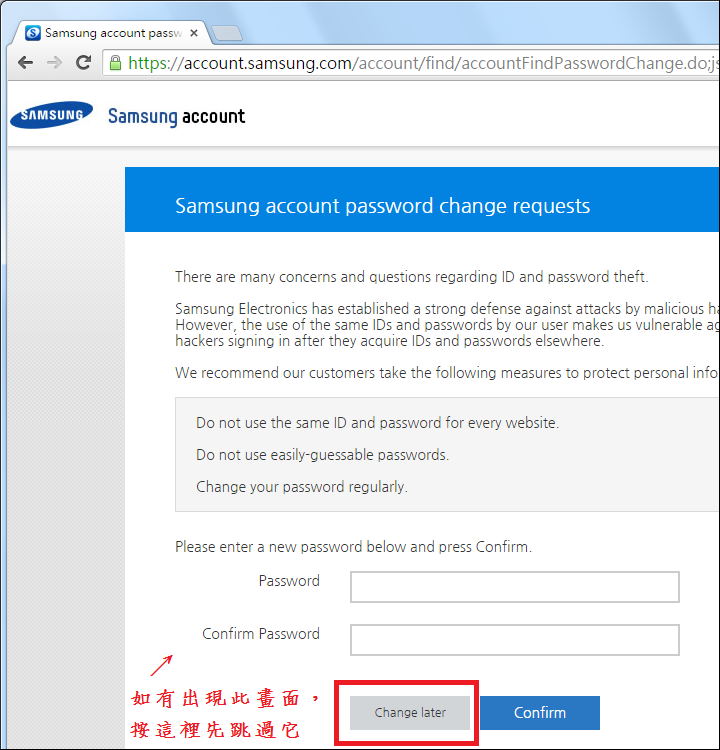Go back using the browser back arrow
720x750 pixels.
(25, 63)
